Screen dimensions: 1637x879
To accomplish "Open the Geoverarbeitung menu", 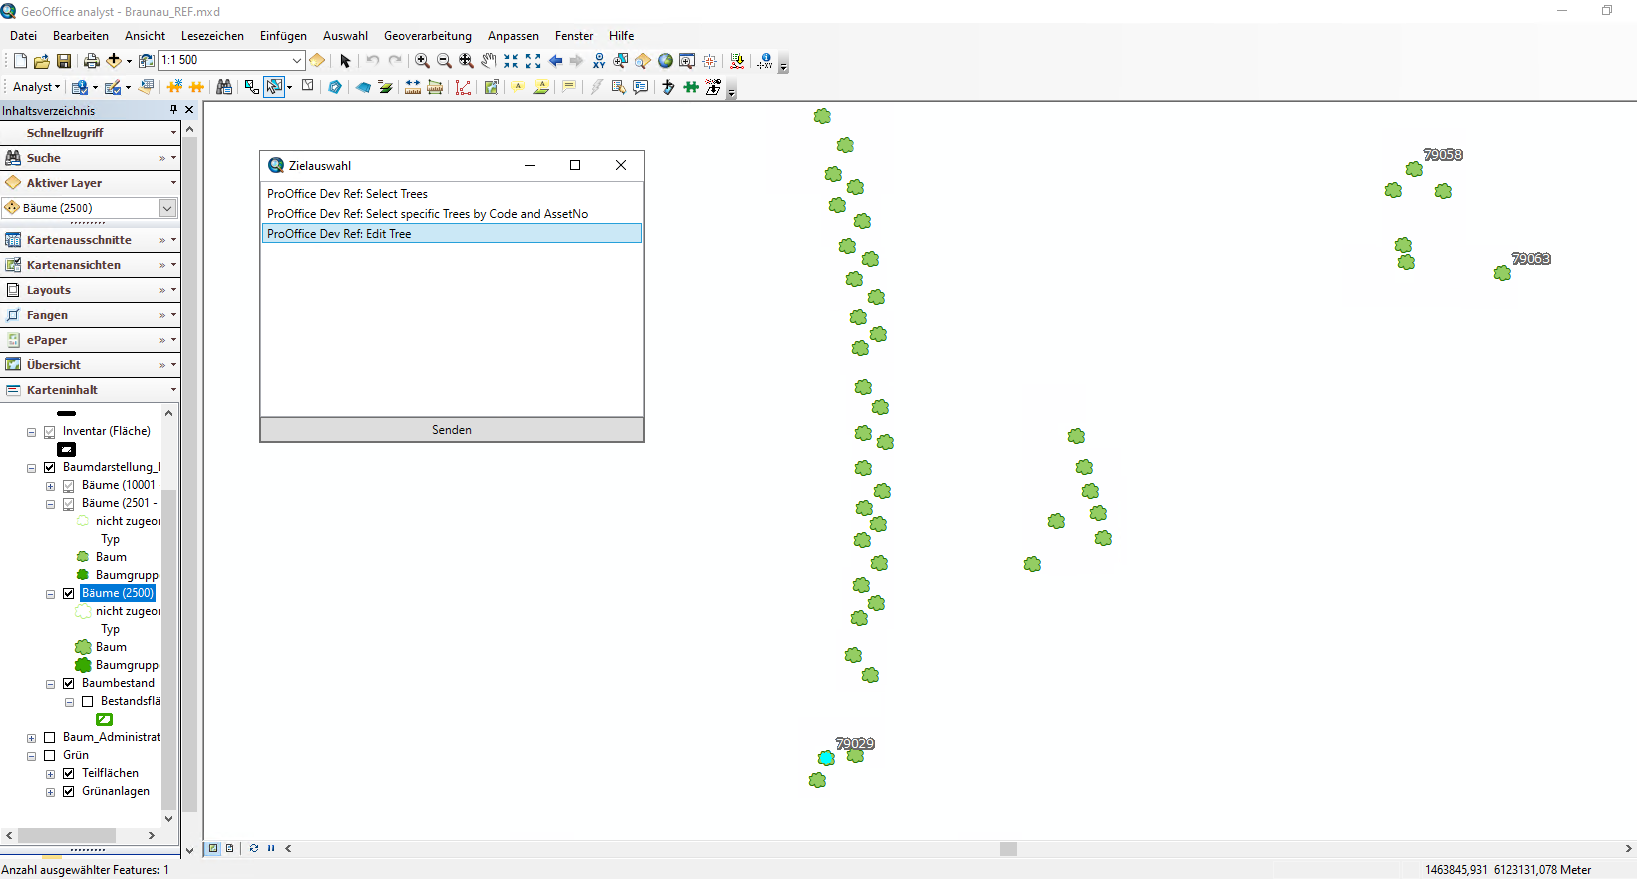I will pos(427,36).
